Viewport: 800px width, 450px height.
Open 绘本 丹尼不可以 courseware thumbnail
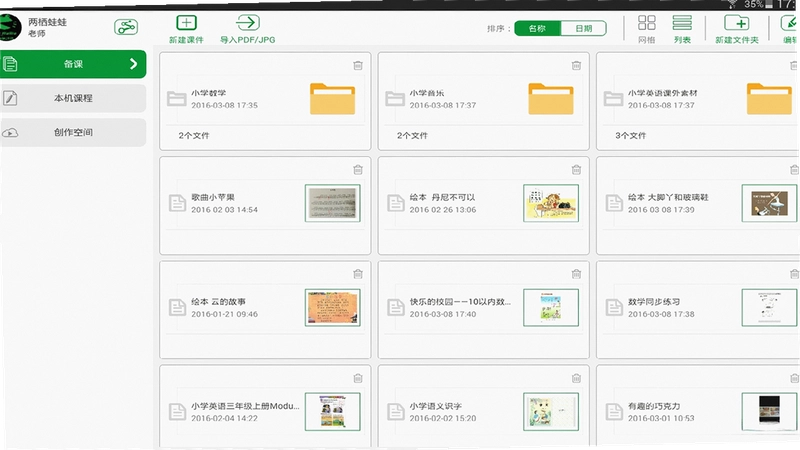pos(551,203)
